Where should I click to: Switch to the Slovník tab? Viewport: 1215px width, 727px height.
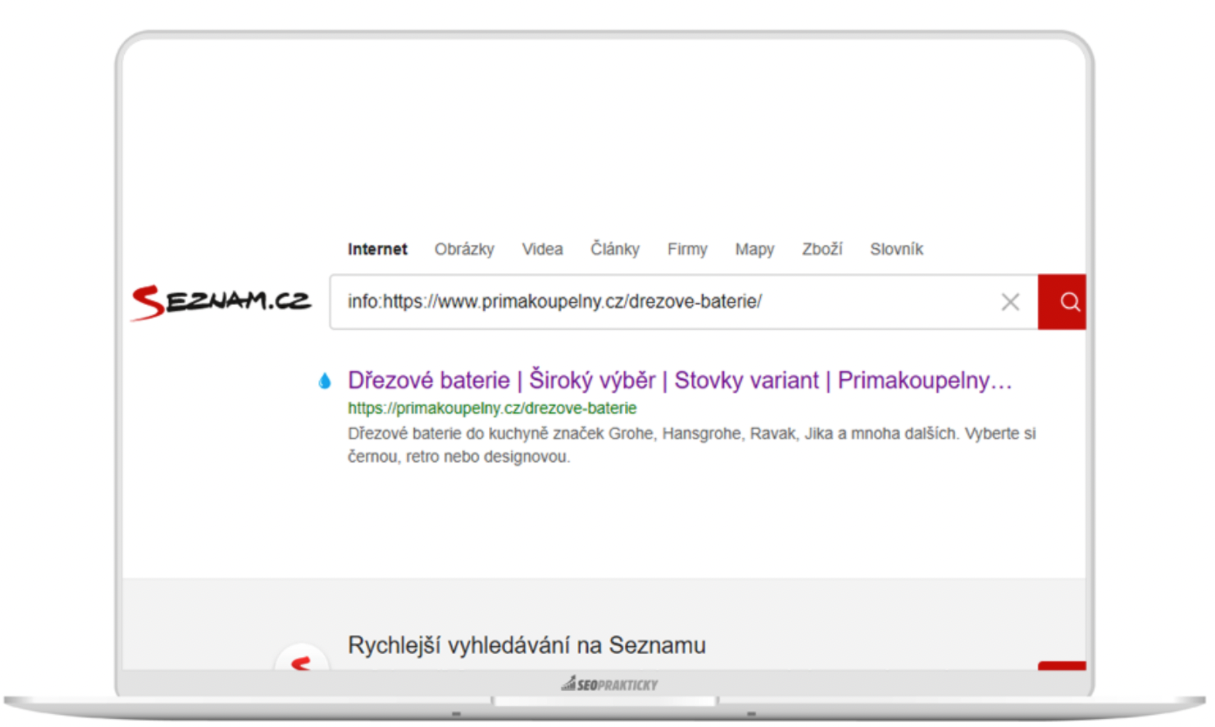pyautogui.click(x=897, y=249)
